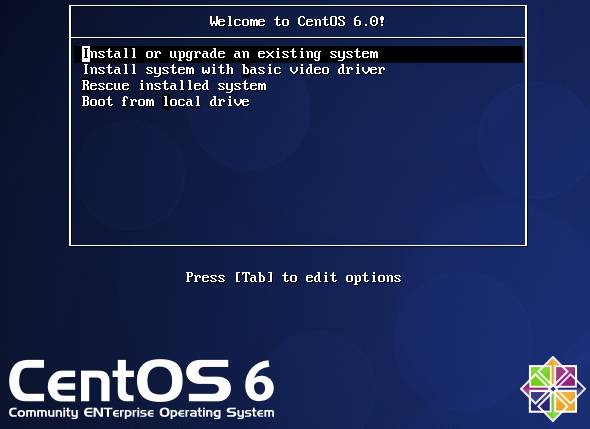This screenshot has width=590, height=429.
Task: Click the large "CentOS 6" wordmark
Action: tap(141, 381)
